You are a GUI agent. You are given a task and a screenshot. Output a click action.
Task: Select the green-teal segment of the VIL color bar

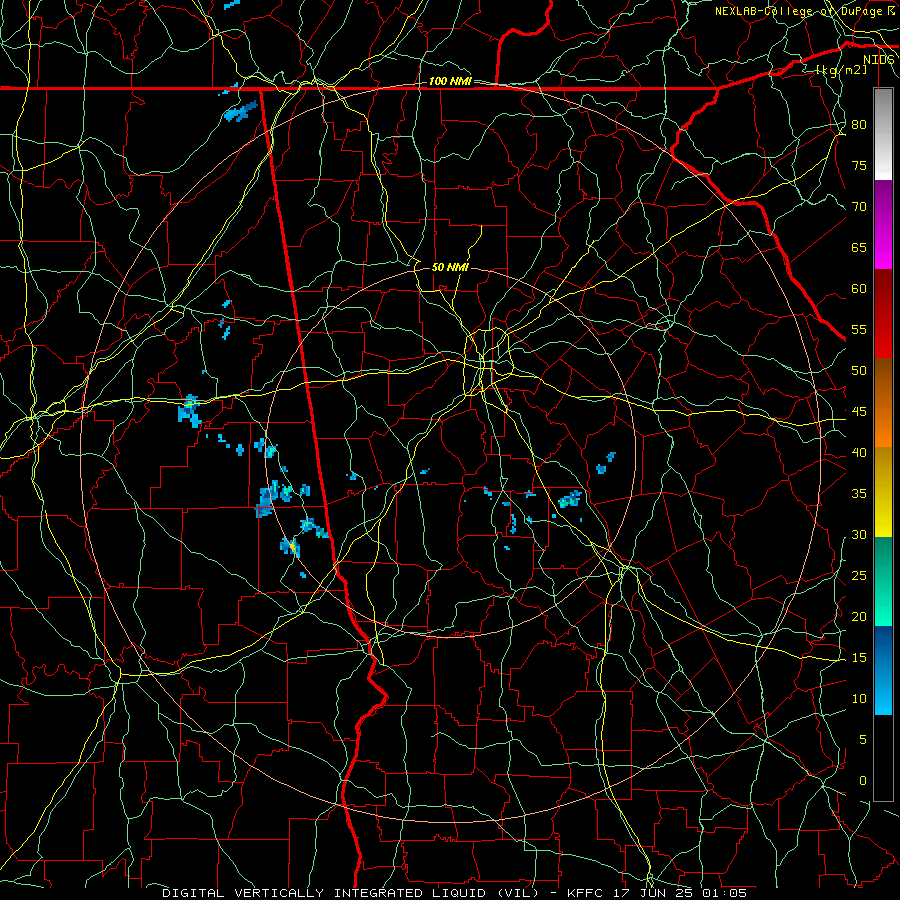click(883, 581)
